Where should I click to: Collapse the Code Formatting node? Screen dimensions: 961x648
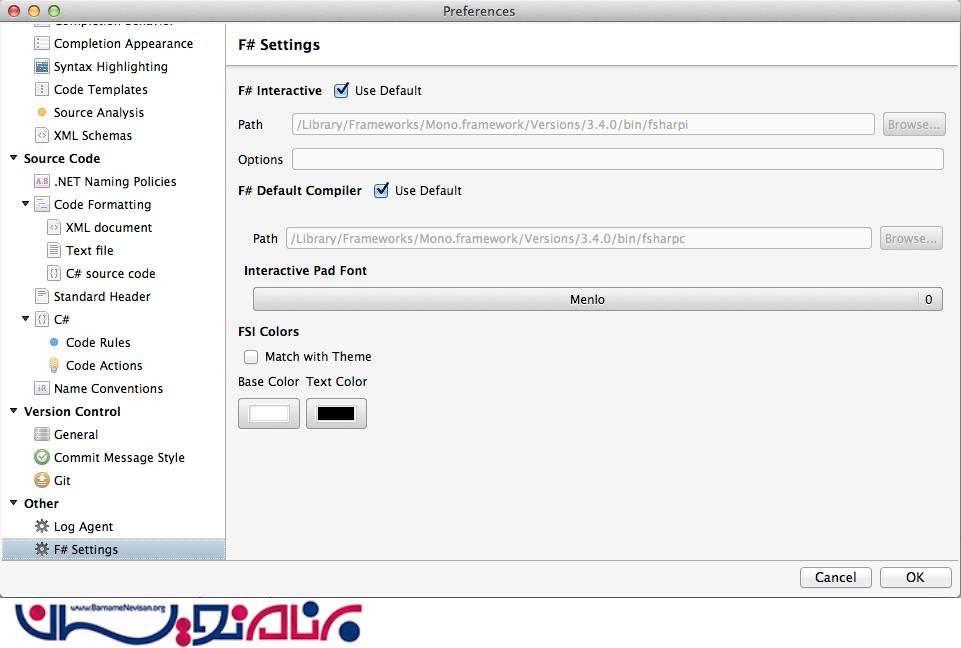tap(26, 204)
